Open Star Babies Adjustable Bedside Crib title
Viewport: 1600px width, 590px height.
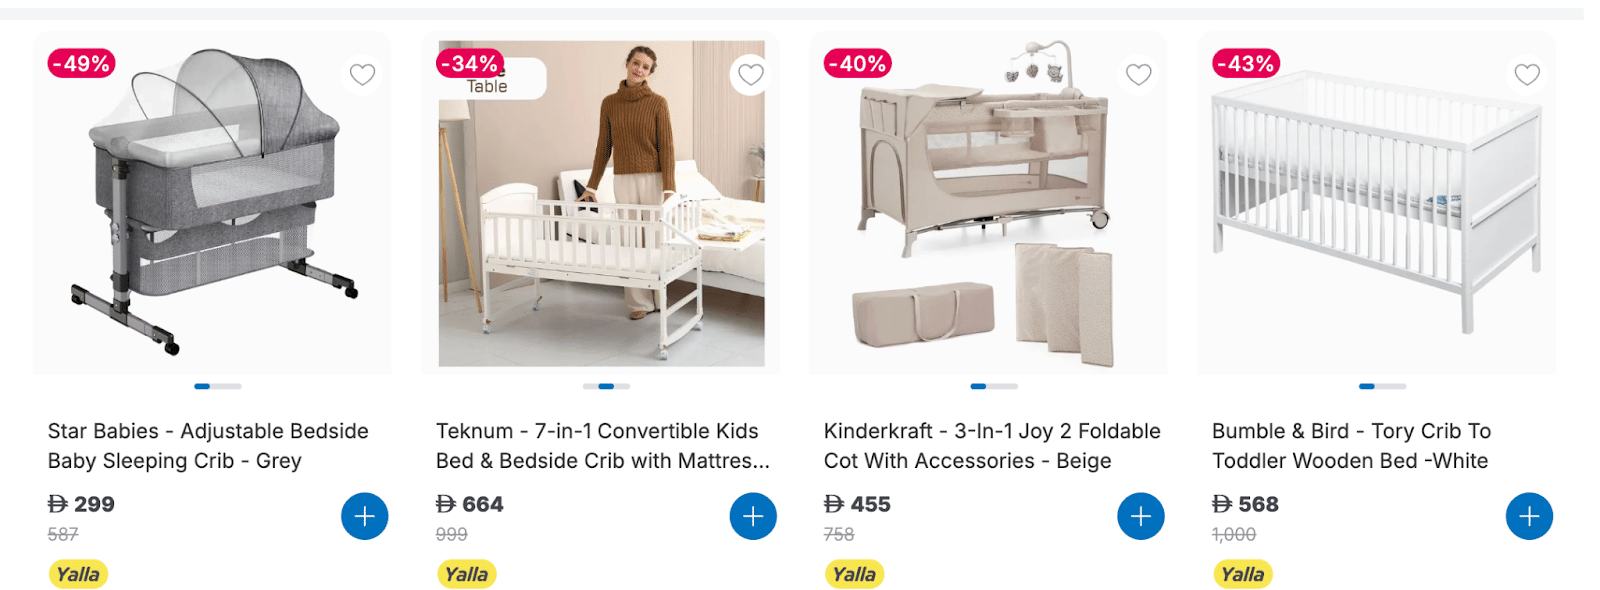click(208, 446)
